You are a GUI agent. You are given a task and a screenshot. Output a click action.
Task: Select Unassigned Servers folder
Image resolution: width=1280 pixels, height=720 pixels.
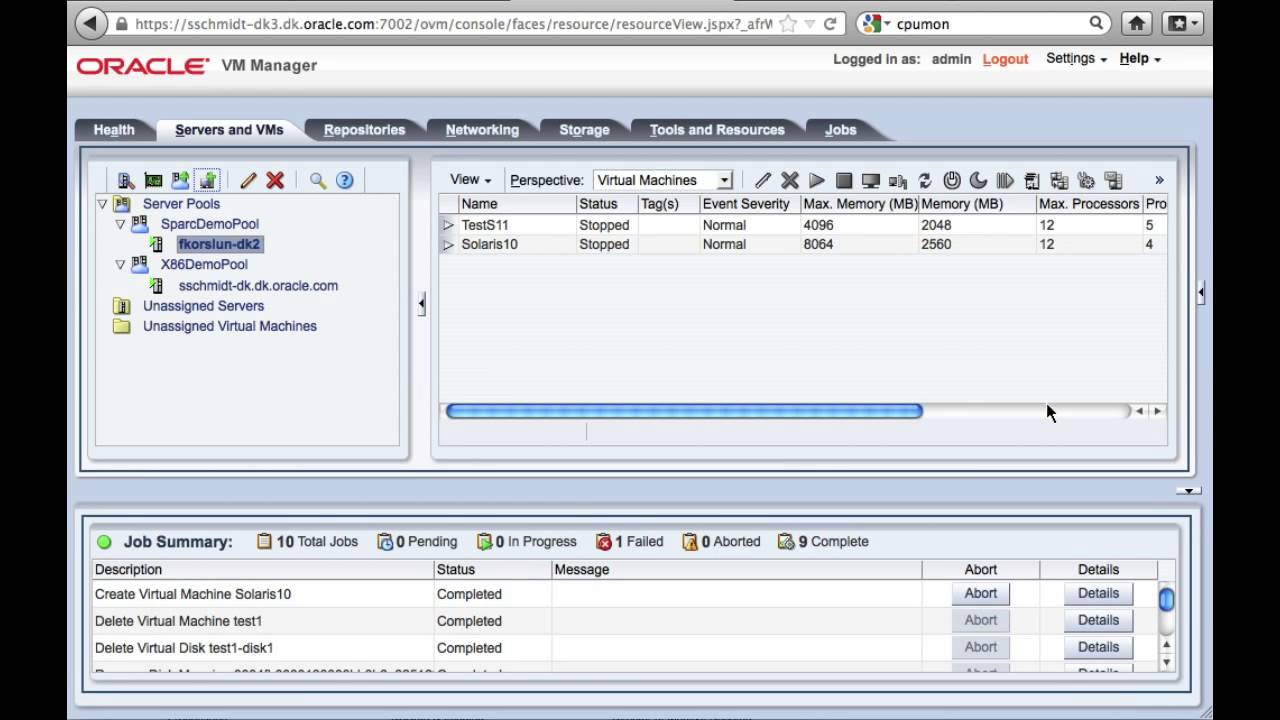click(203, 306)
